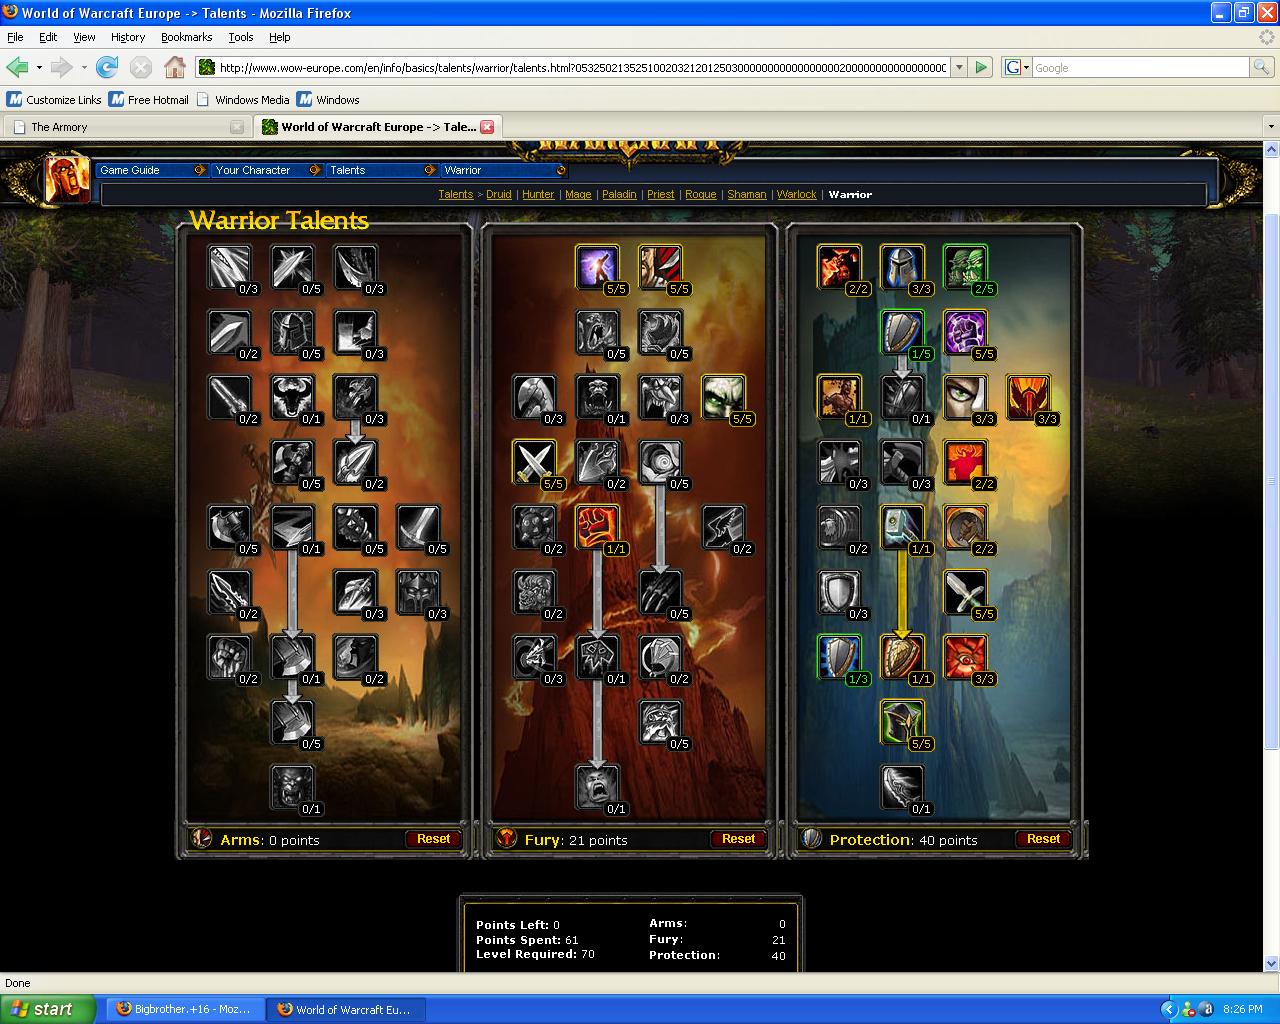Open the Paladin talents link

point(619,194)
